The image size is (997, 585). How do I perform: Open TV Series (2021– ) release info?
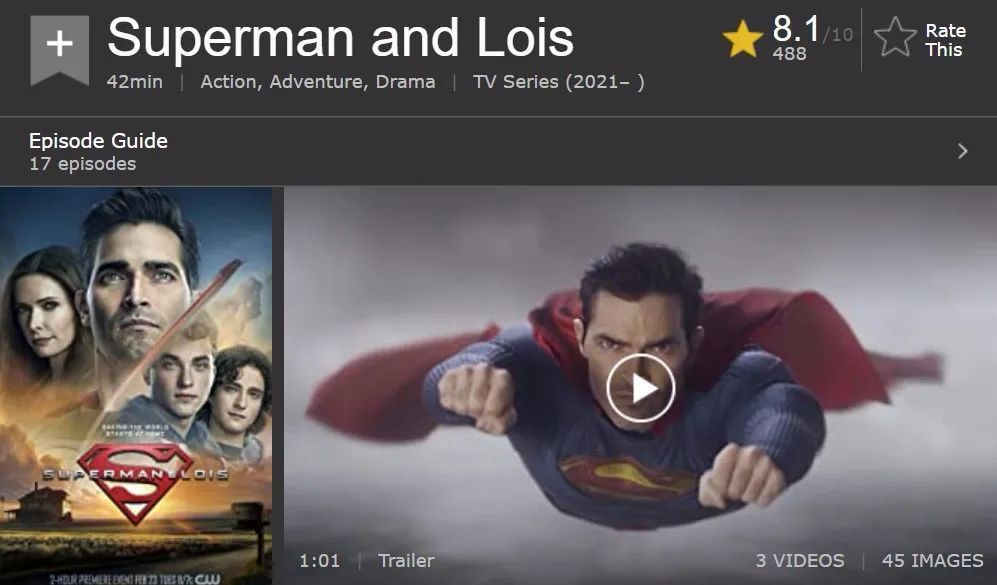[558, 82]
